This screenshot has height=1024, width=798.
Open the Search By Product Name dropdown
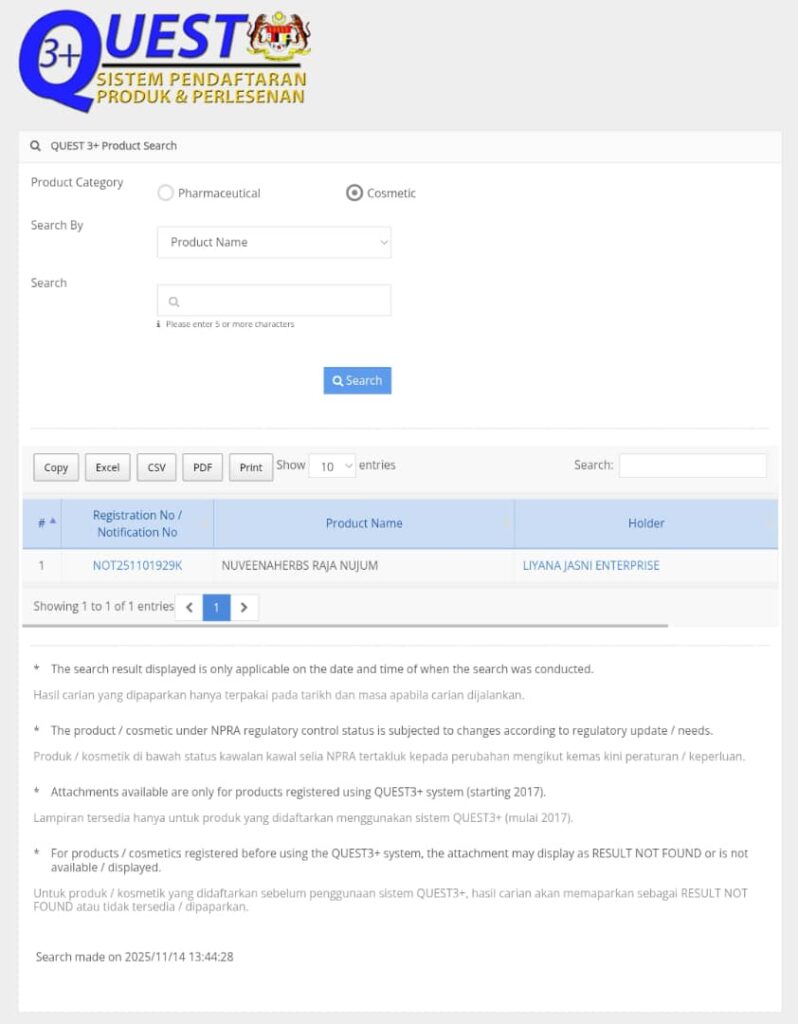pos(274,242)
